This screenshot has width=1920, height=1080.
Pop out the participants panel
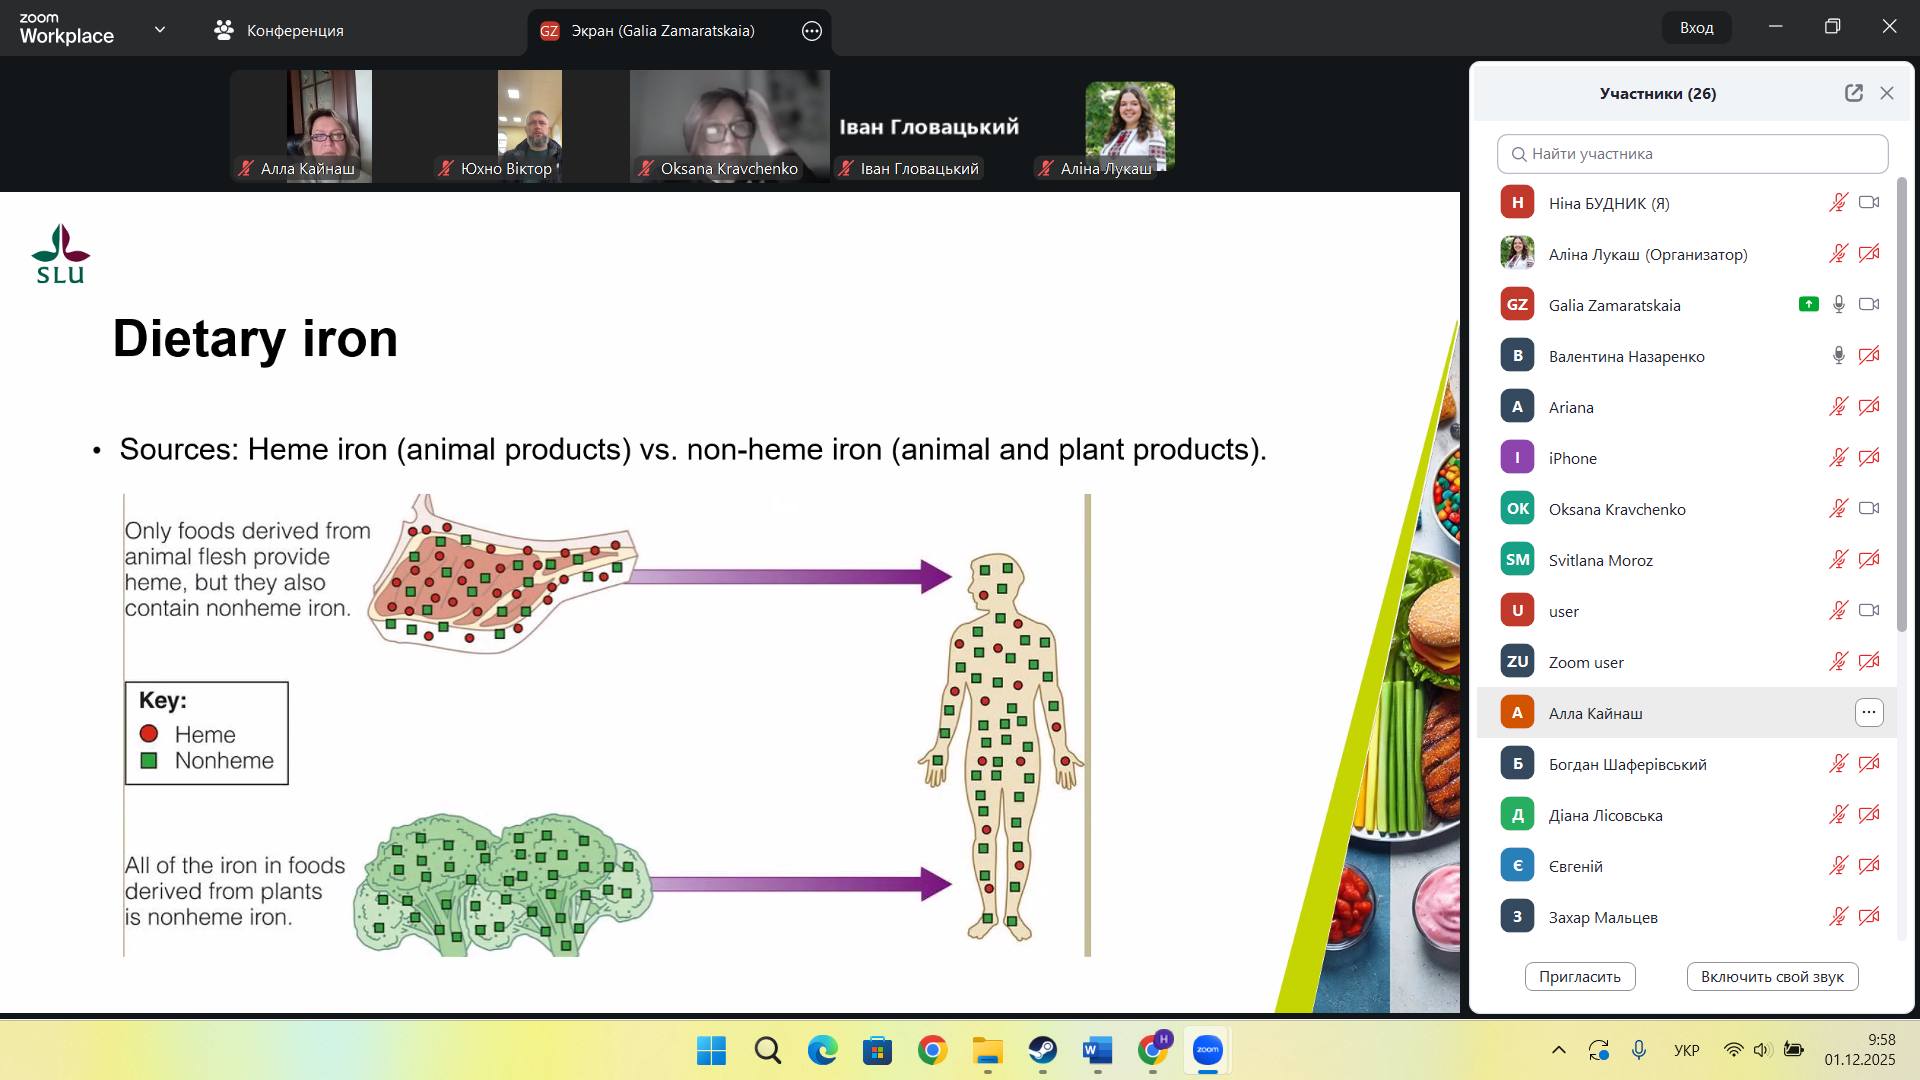tap(1853, 93)
